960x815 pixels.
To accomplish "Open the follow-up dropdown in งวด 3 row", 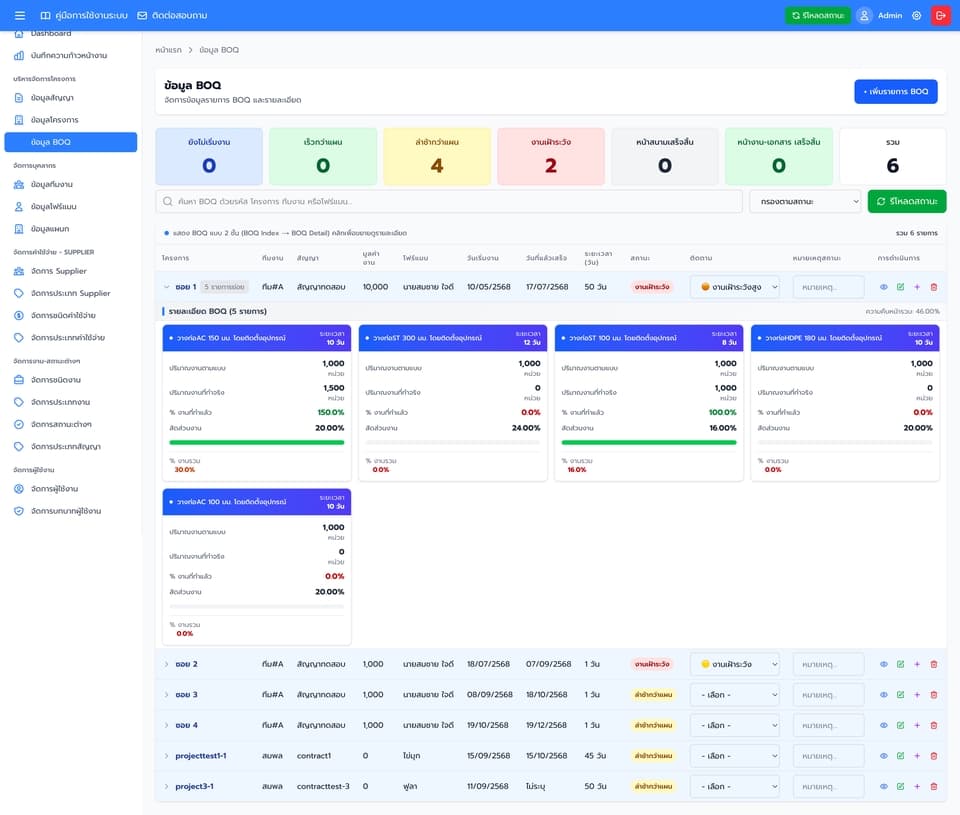I will [x=735, y=694].
